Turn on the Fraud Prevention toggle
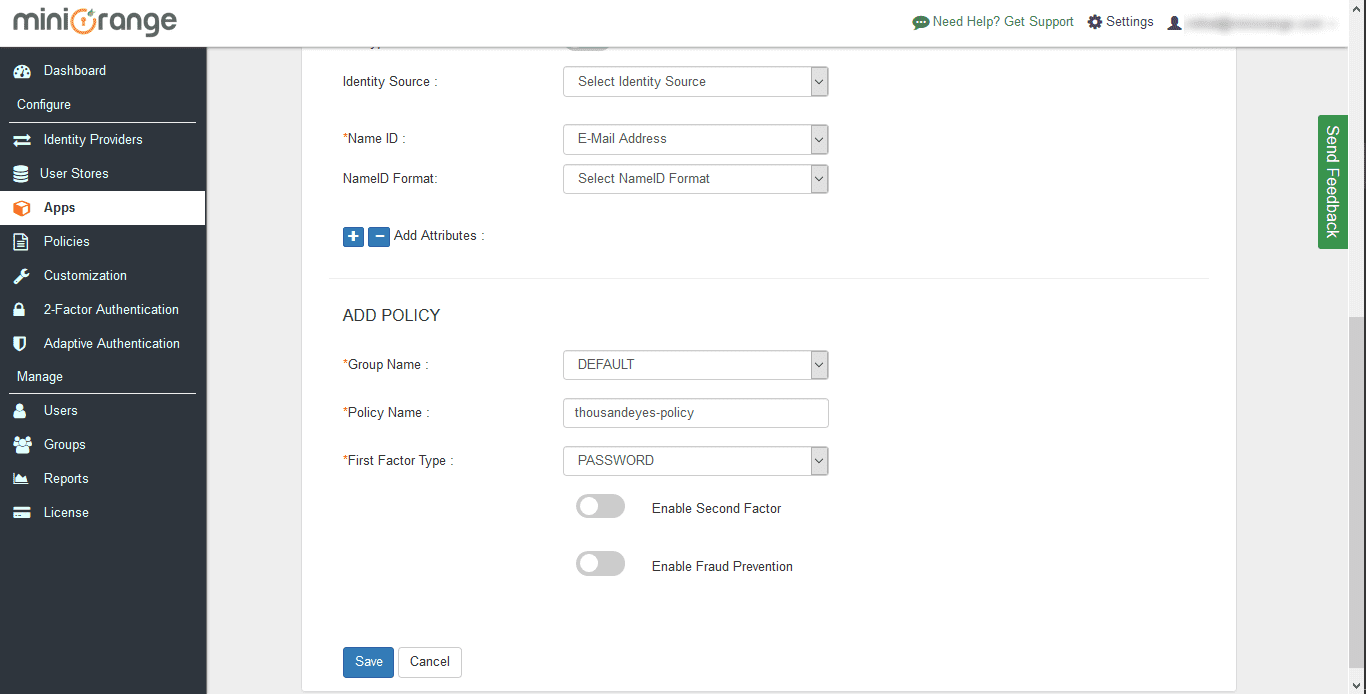 pos(600,565)
